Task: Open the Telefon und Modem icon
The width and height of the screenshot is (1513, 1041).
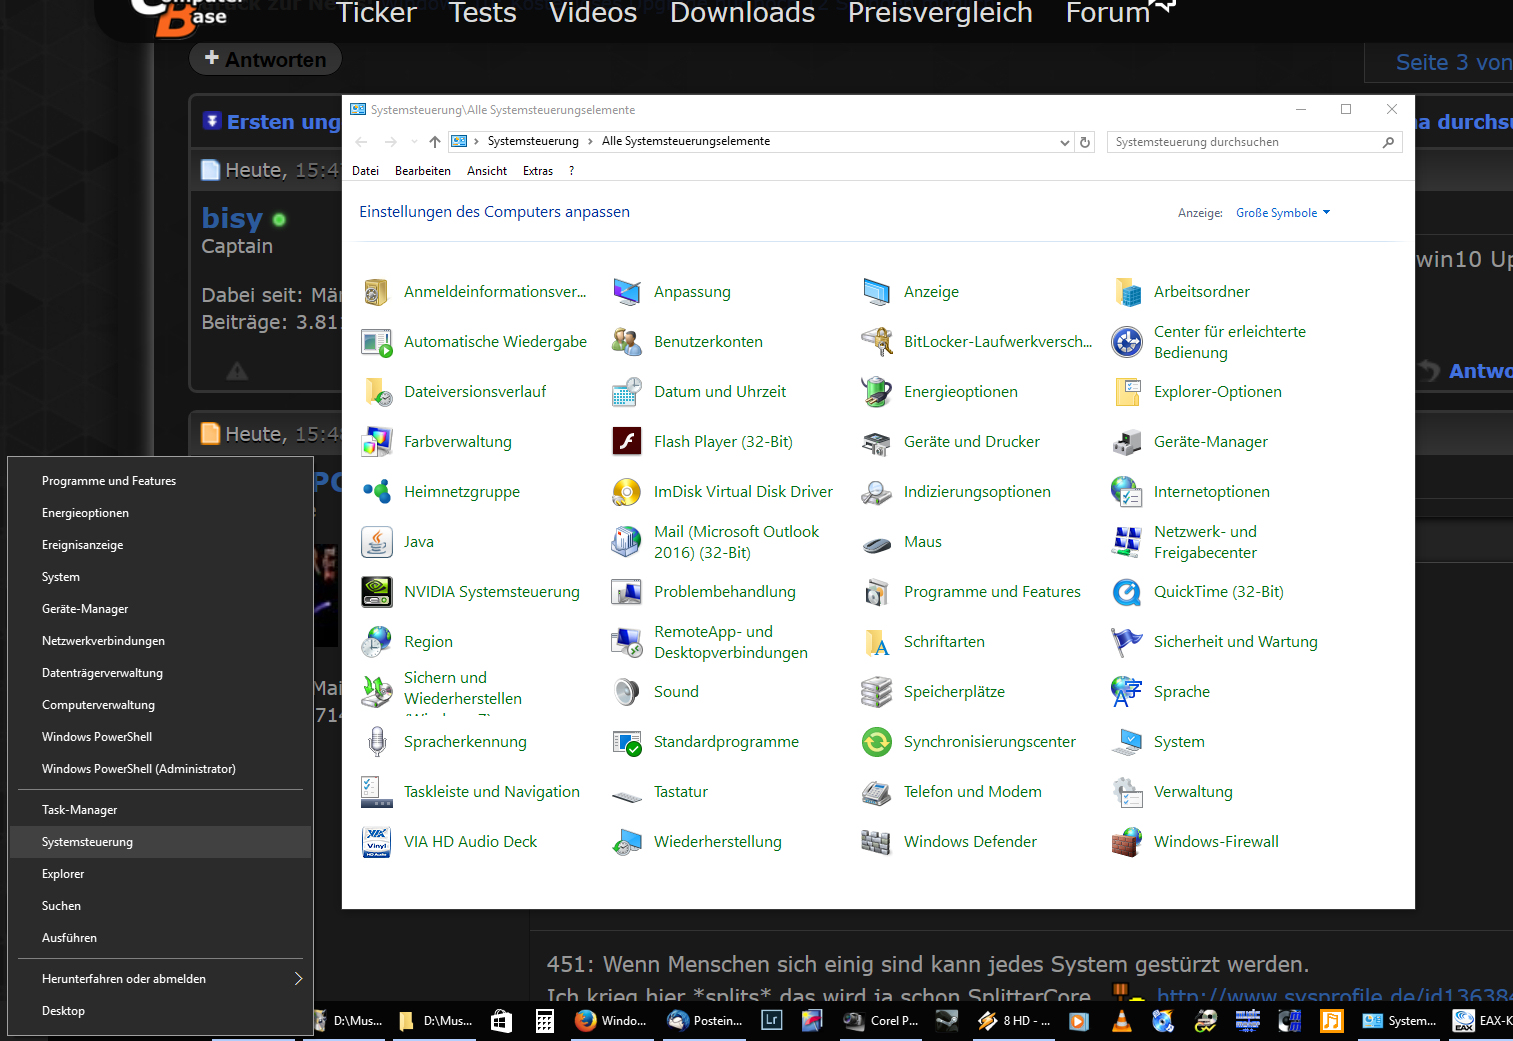Action: coord(877,792)
